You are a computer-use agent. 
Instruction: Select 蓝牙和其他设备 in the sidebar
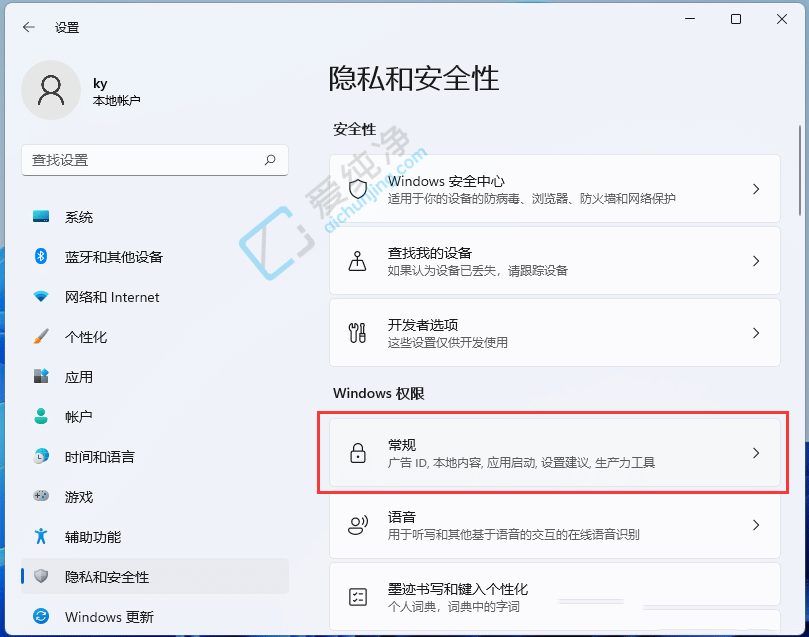click(155, 257)
